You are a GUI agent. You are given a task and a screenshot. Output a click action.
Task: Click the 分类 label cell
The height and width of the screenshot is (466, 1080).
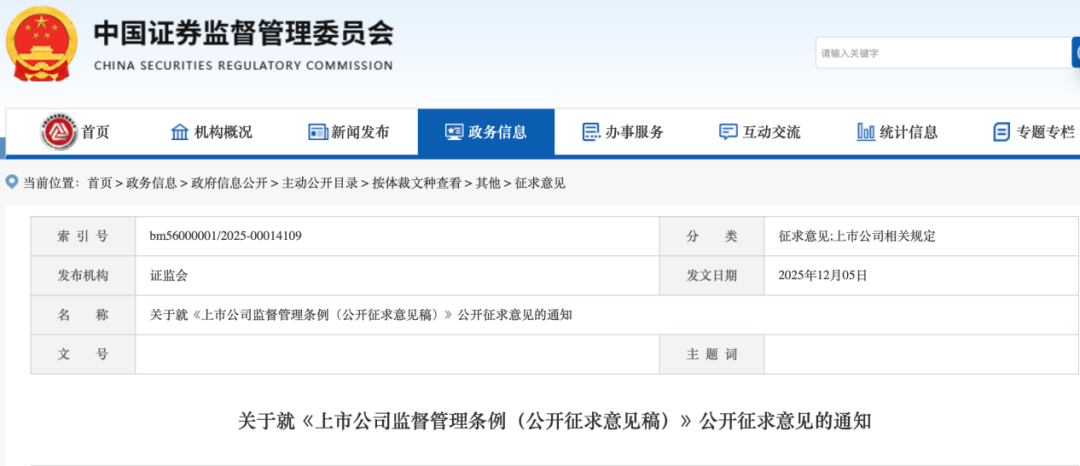712,236
